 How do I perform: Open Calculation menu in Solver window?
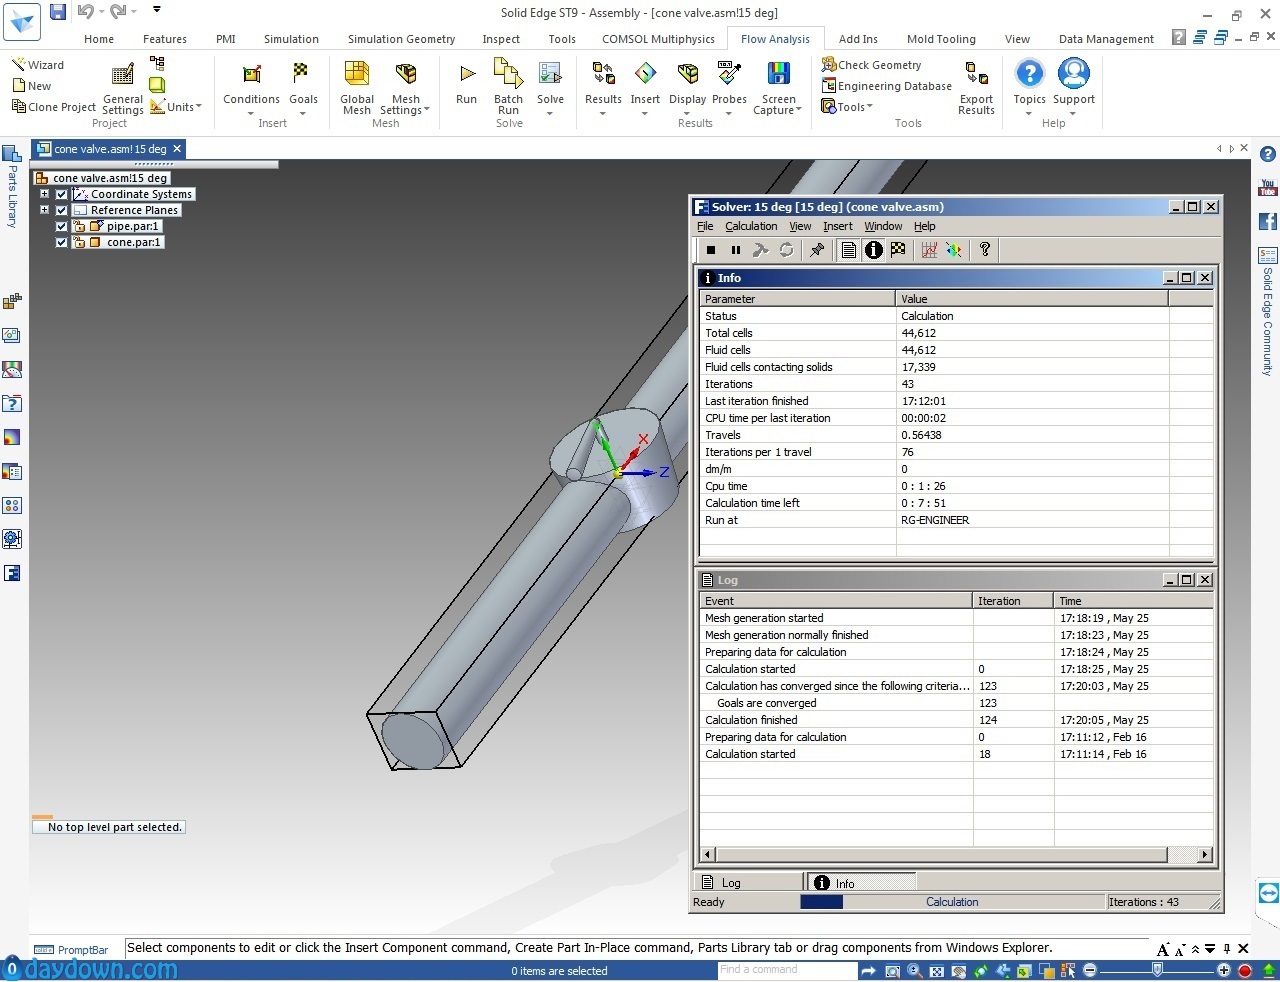coord(751,226)
